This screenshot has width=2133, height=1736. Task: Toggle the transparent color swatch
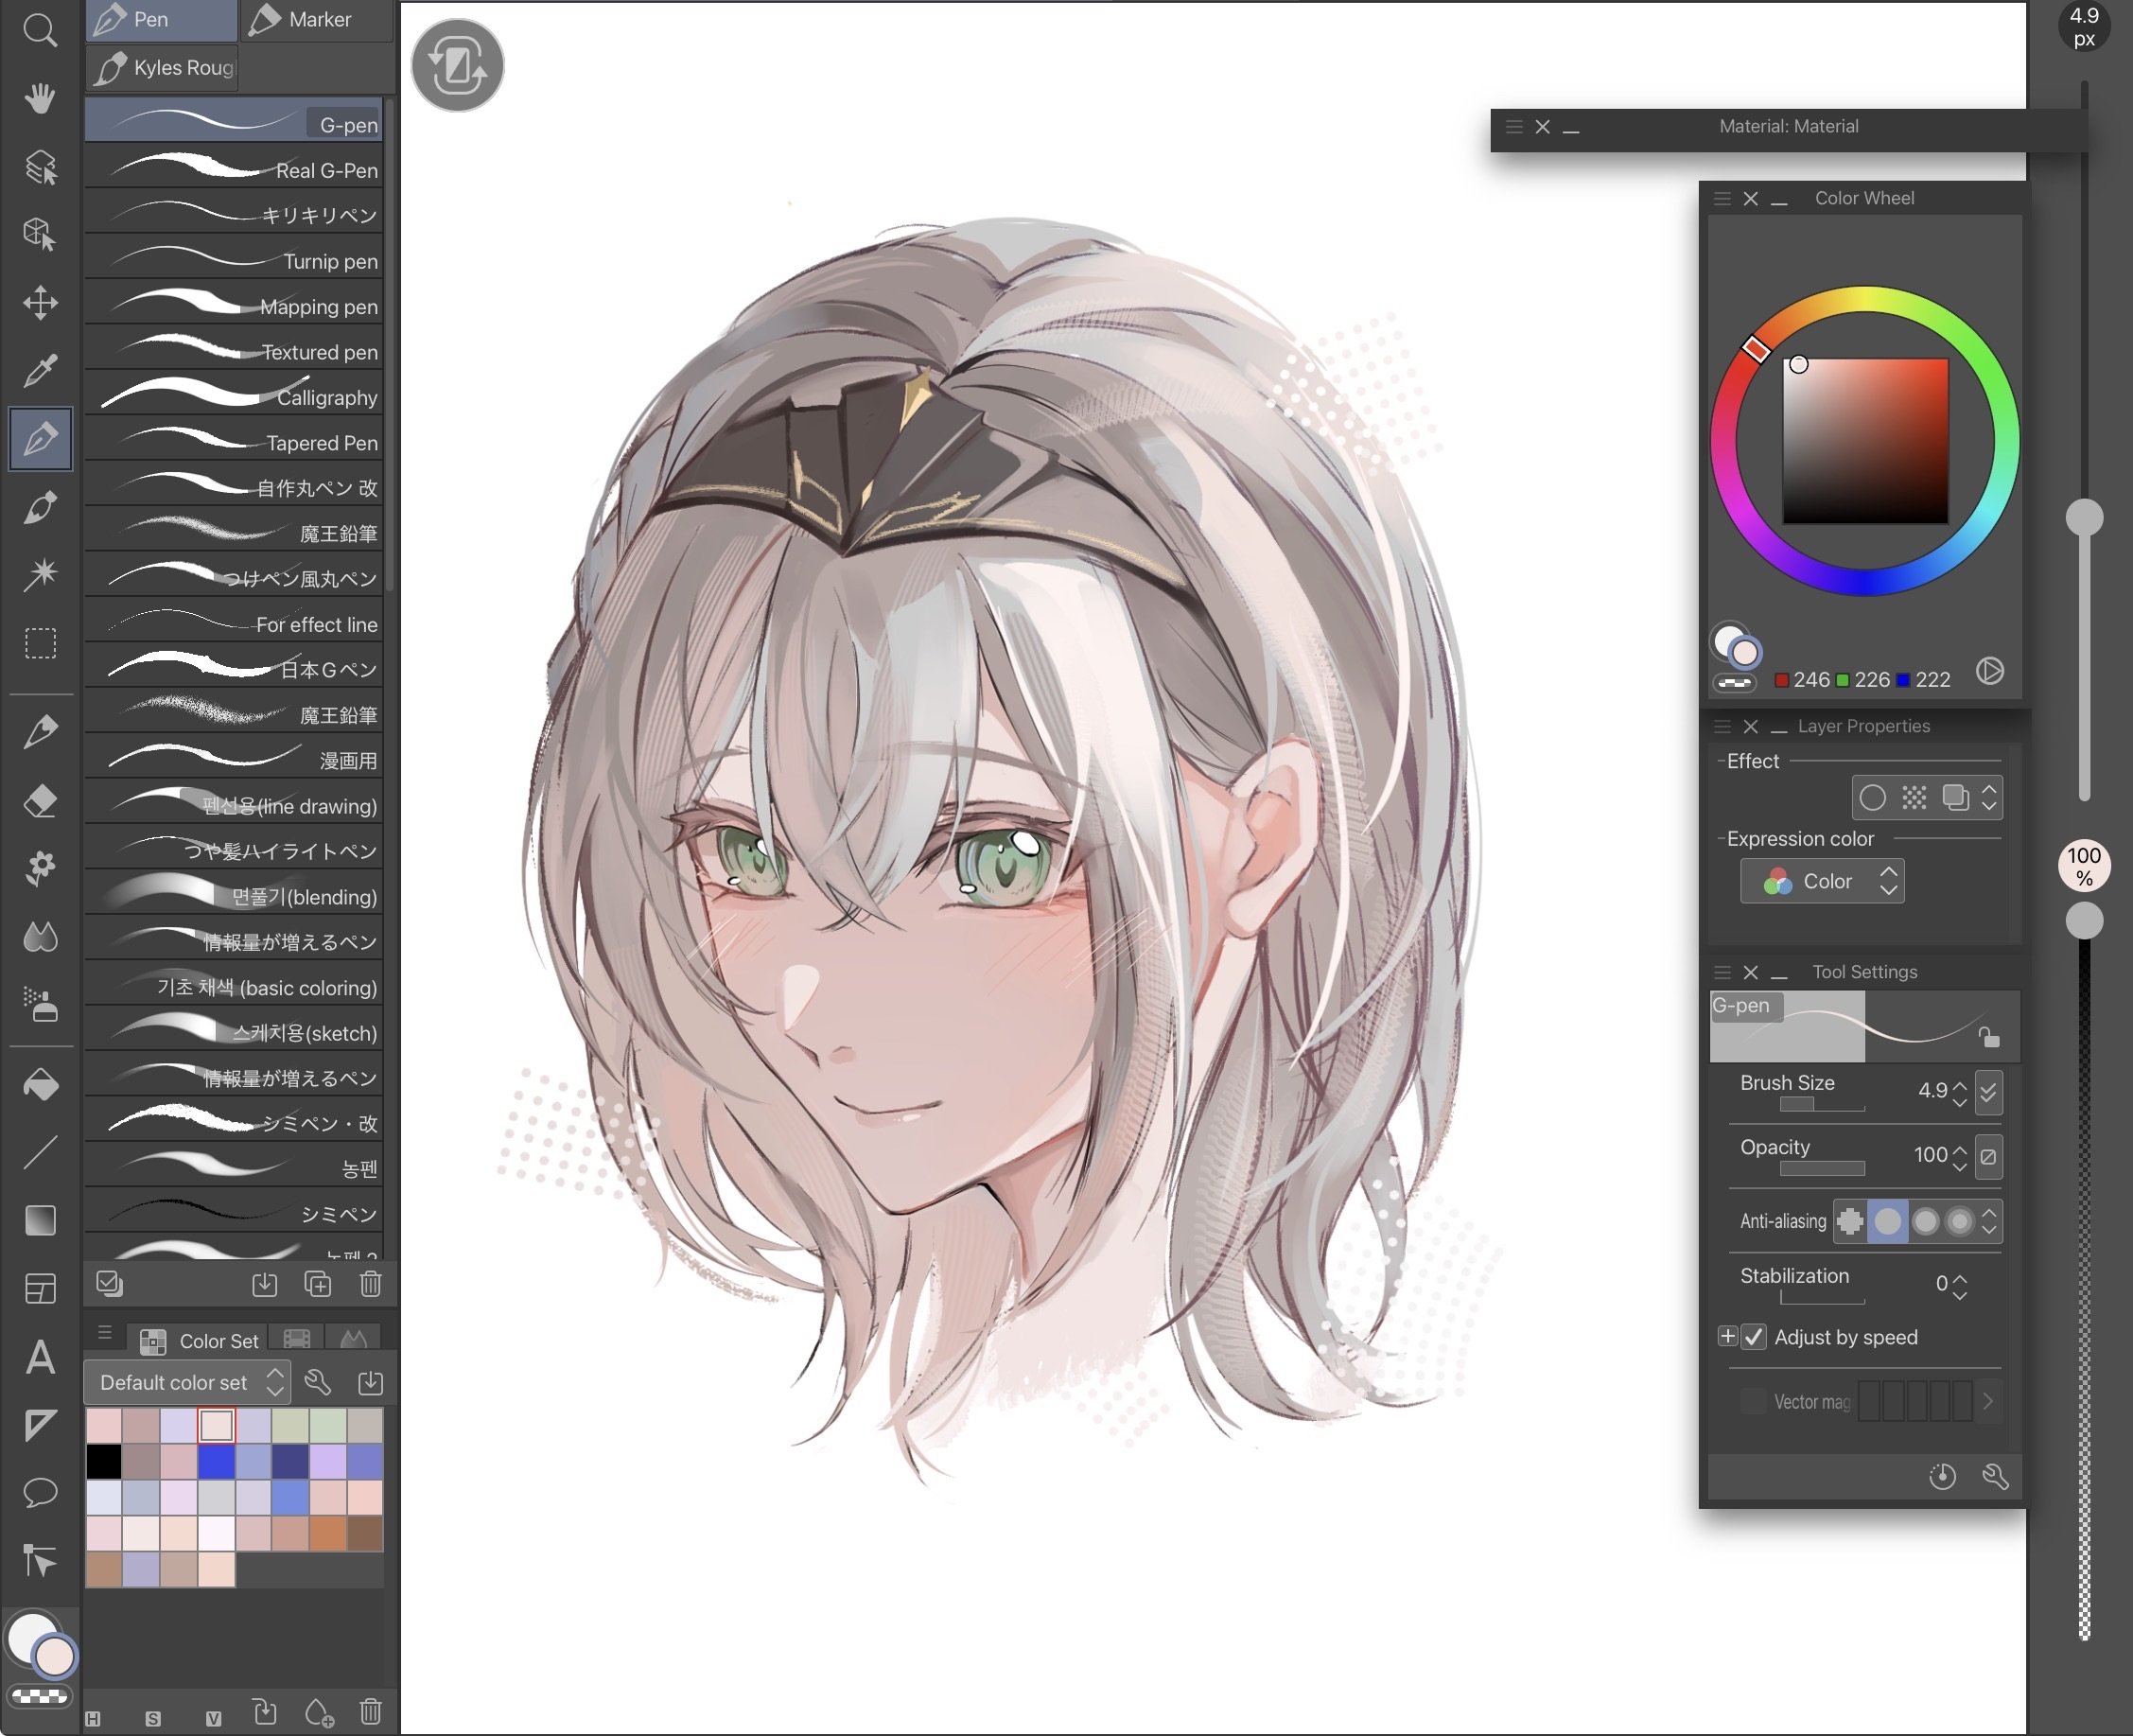point(40,1696)
